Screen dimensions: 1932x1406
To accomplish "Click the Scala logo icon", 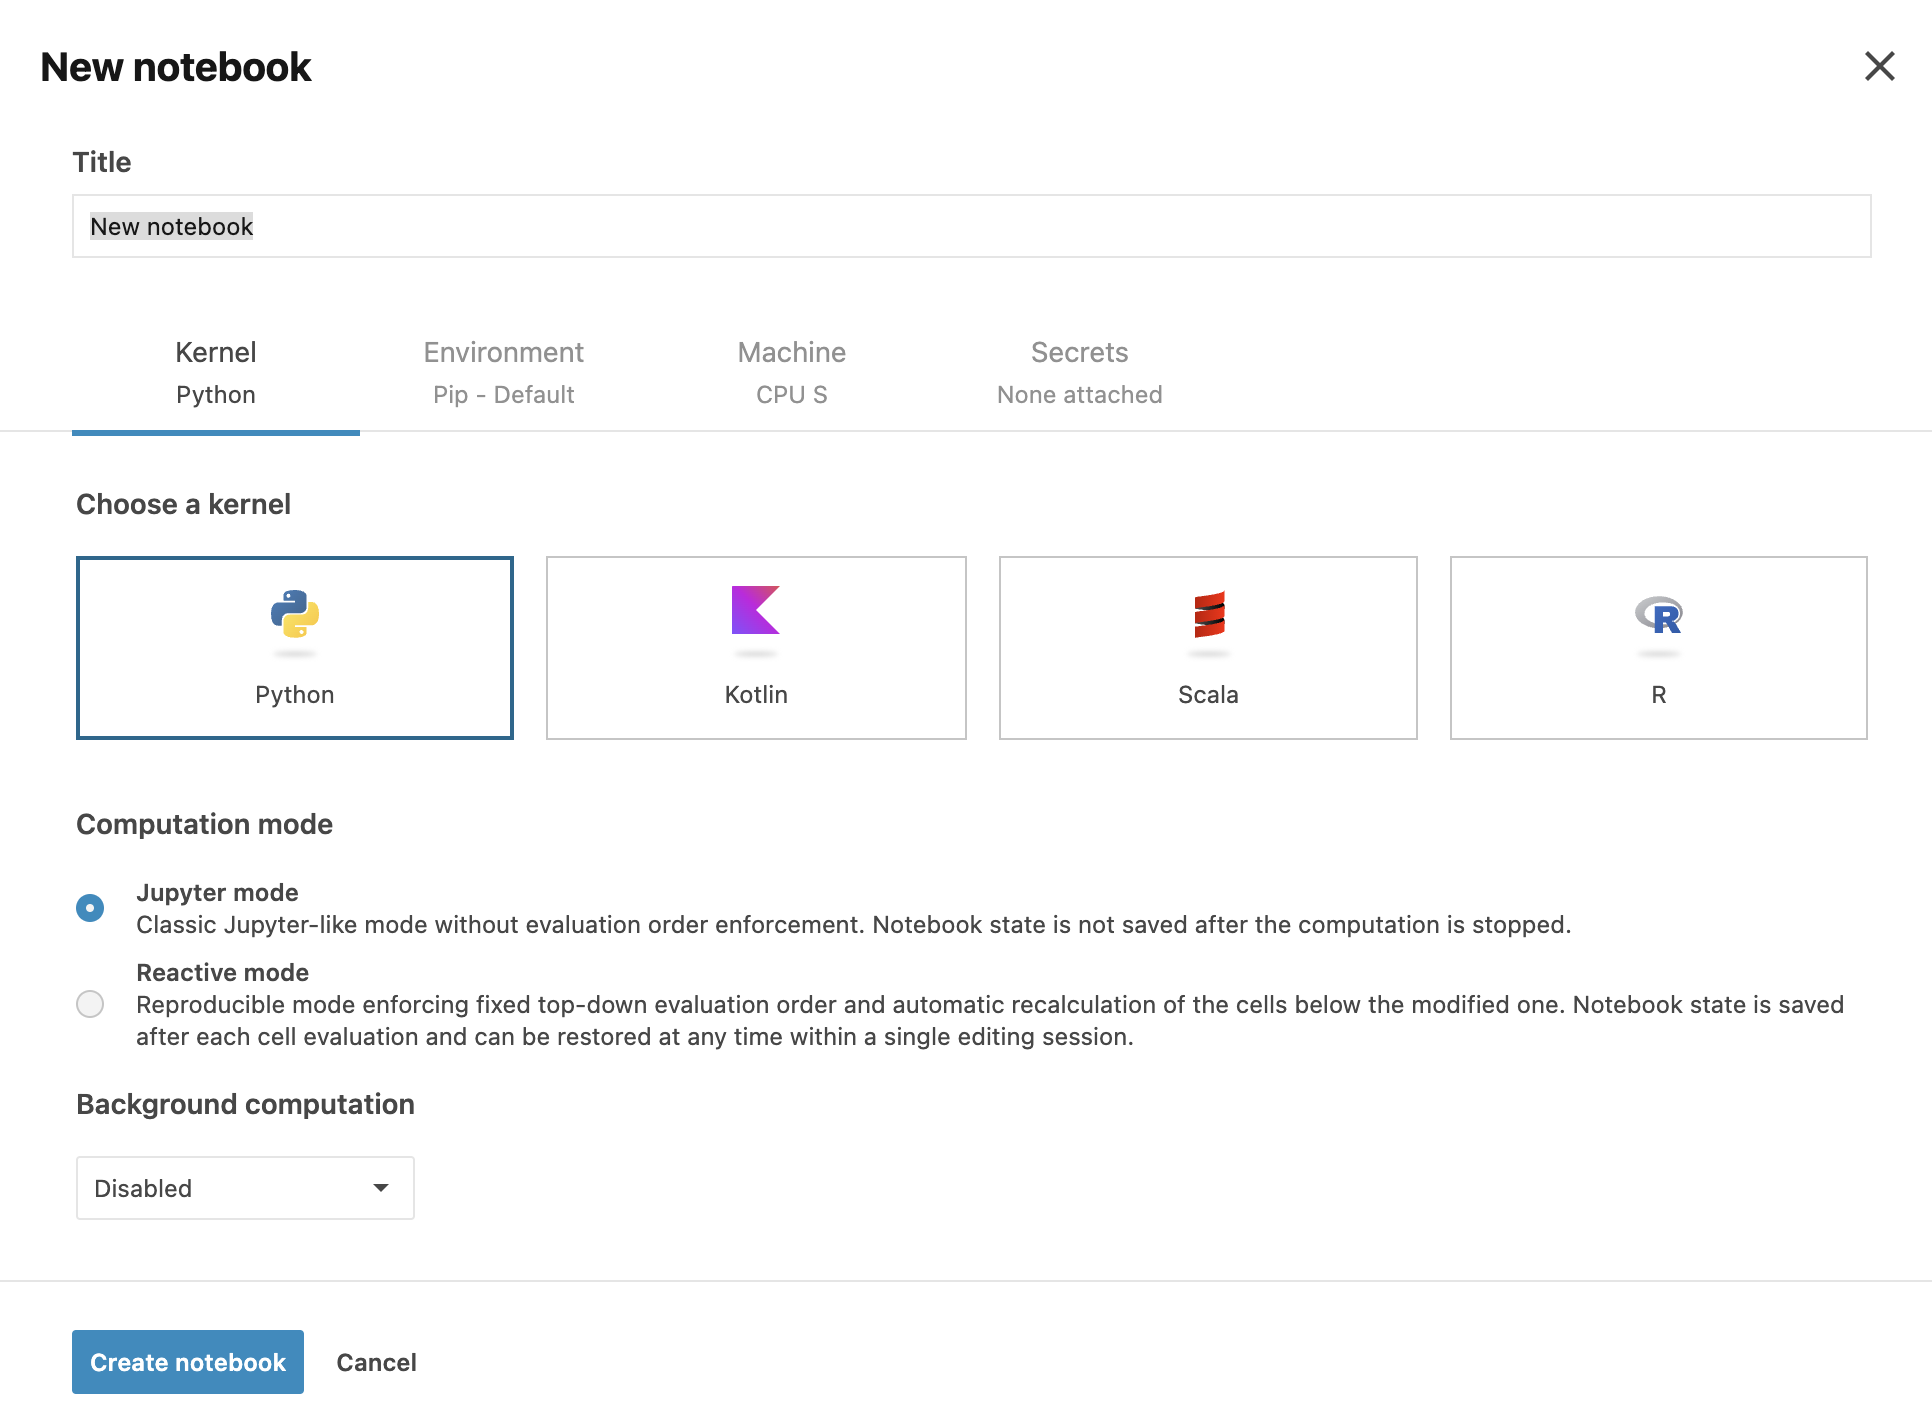I will (1208, 614).
